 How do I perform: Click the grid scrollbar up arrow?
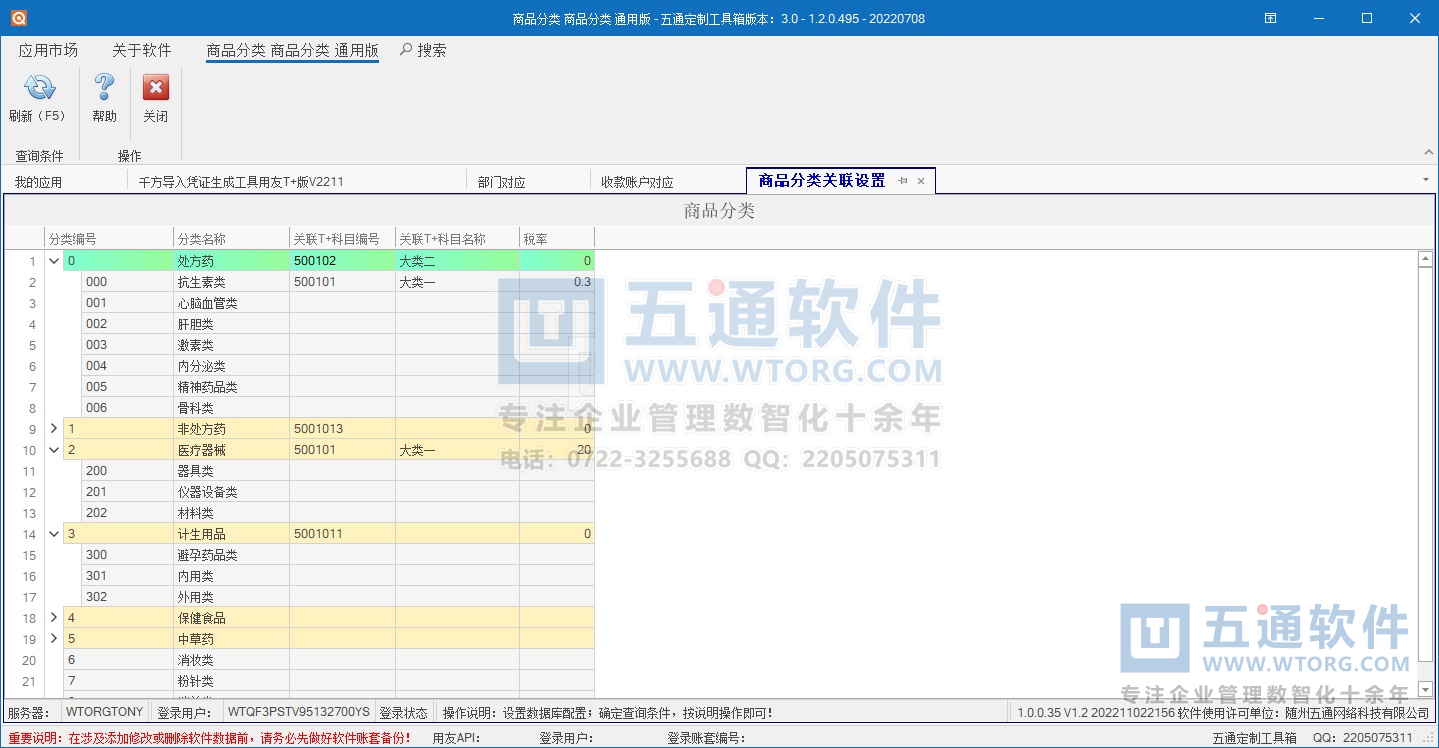click(x=1426, y=259)
